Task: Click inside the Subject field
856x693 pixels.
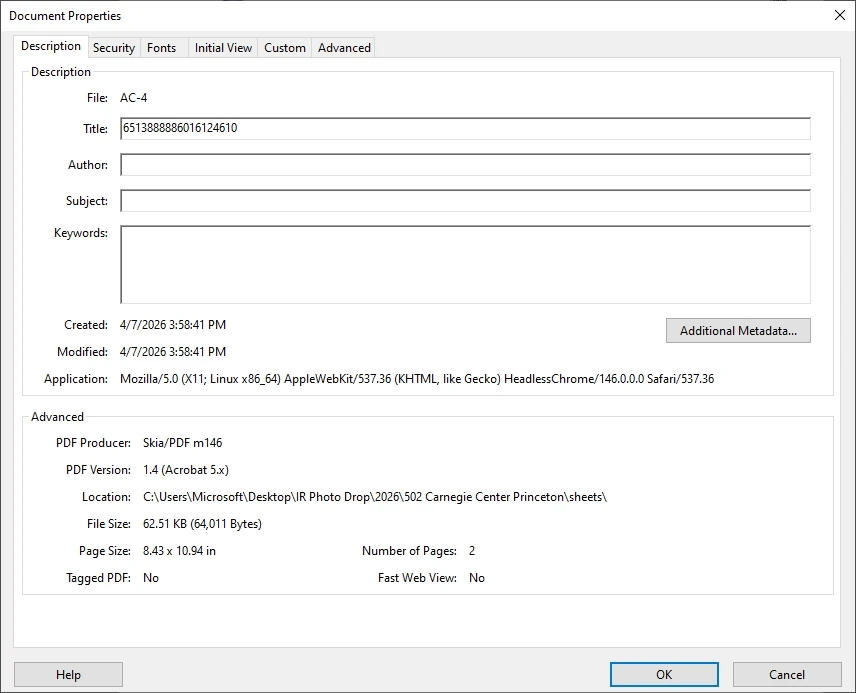Action: tap(465, 200)
